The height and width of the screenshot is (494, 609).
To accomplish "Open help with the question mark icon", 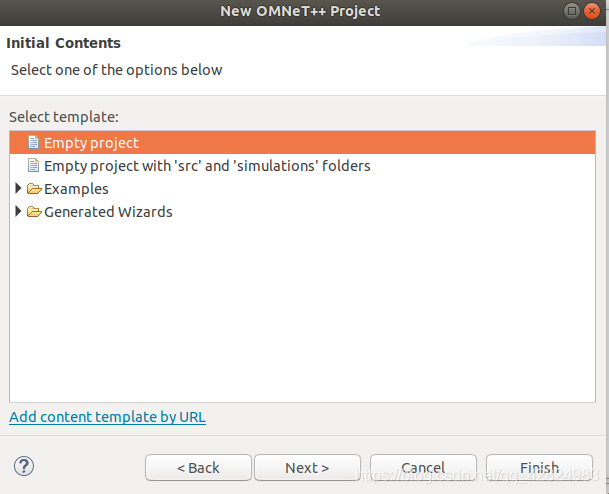I will (x=24, y=466).
